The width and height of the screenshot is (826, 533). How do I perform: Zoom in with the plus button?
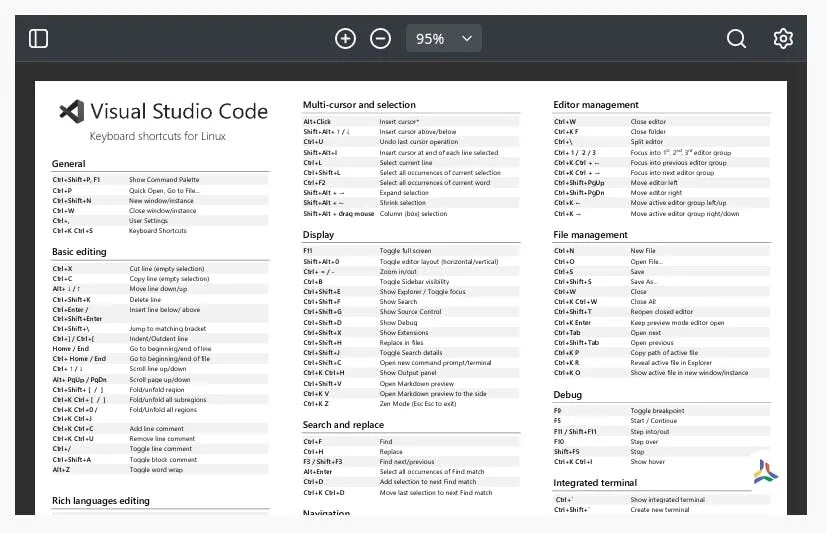[346, 39]
